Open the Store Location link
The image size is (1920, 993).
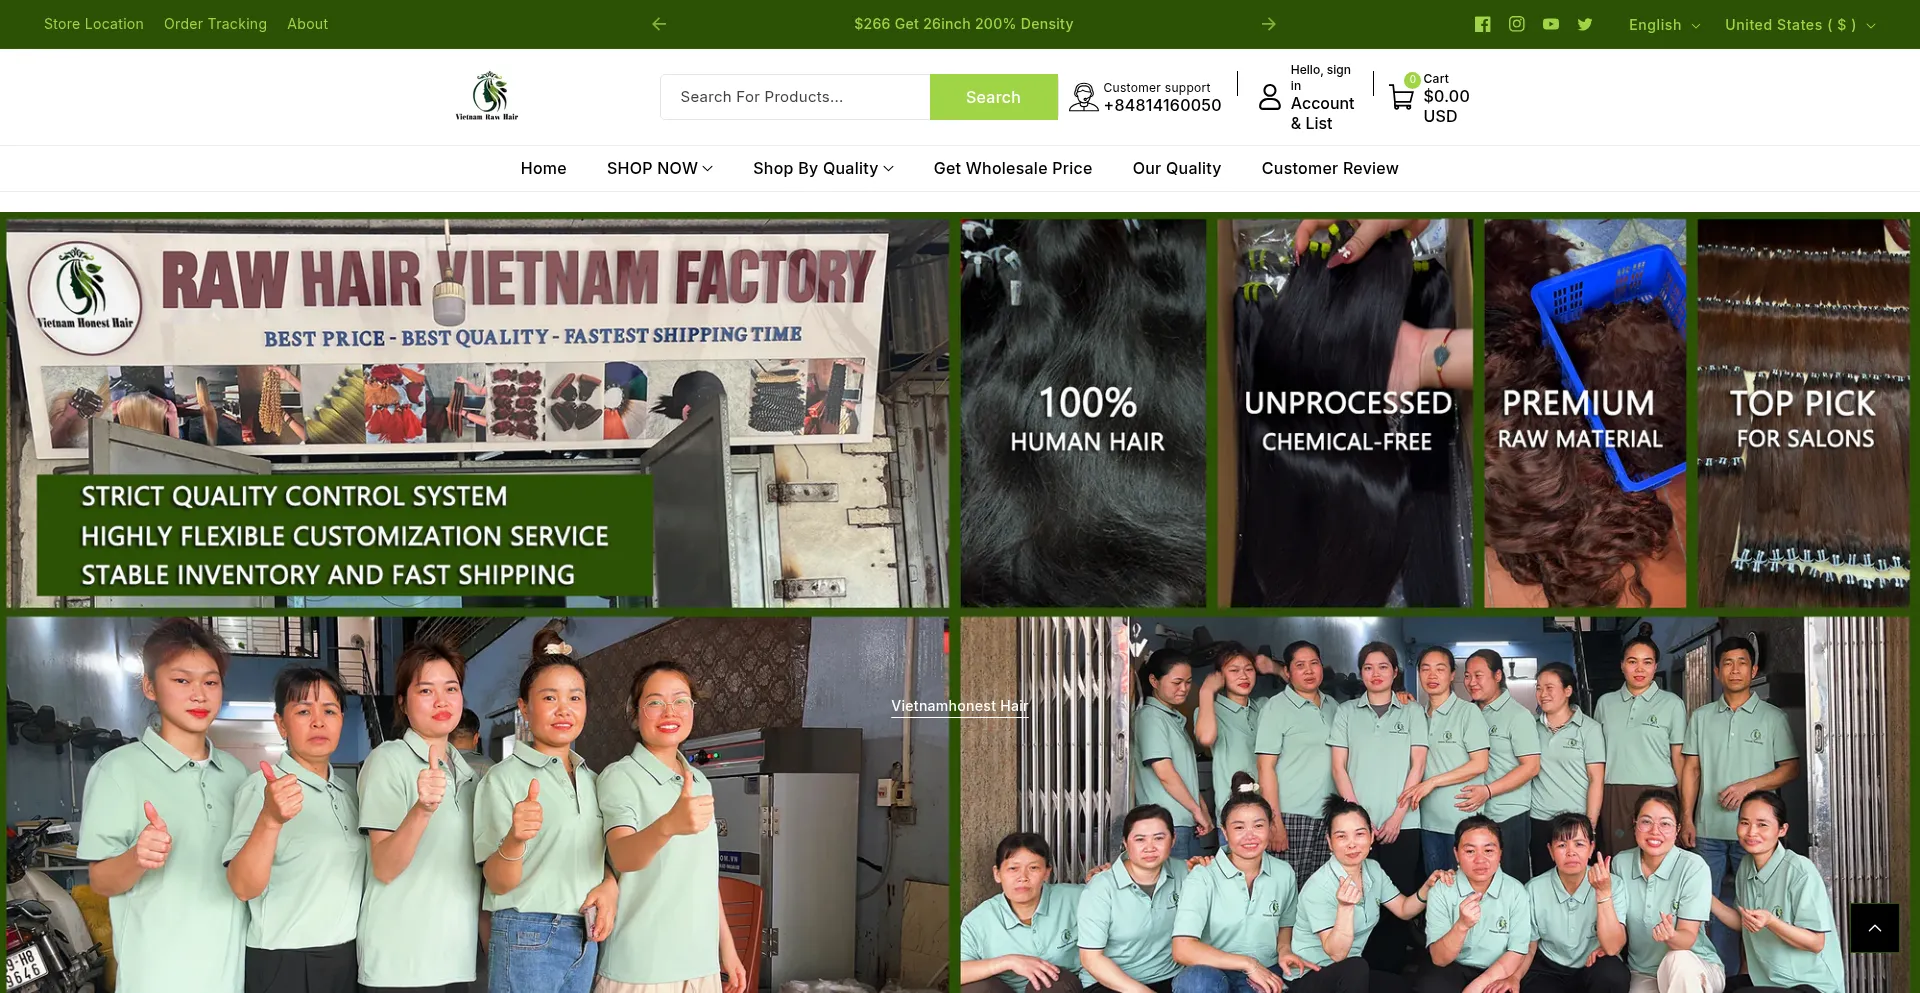pyautogui.click(x=94, y=24)
